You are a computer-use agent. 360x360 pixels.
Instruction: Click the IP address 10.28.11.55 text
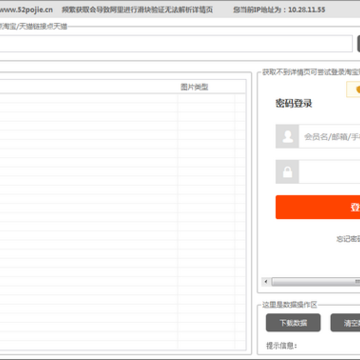coord(307,10)
